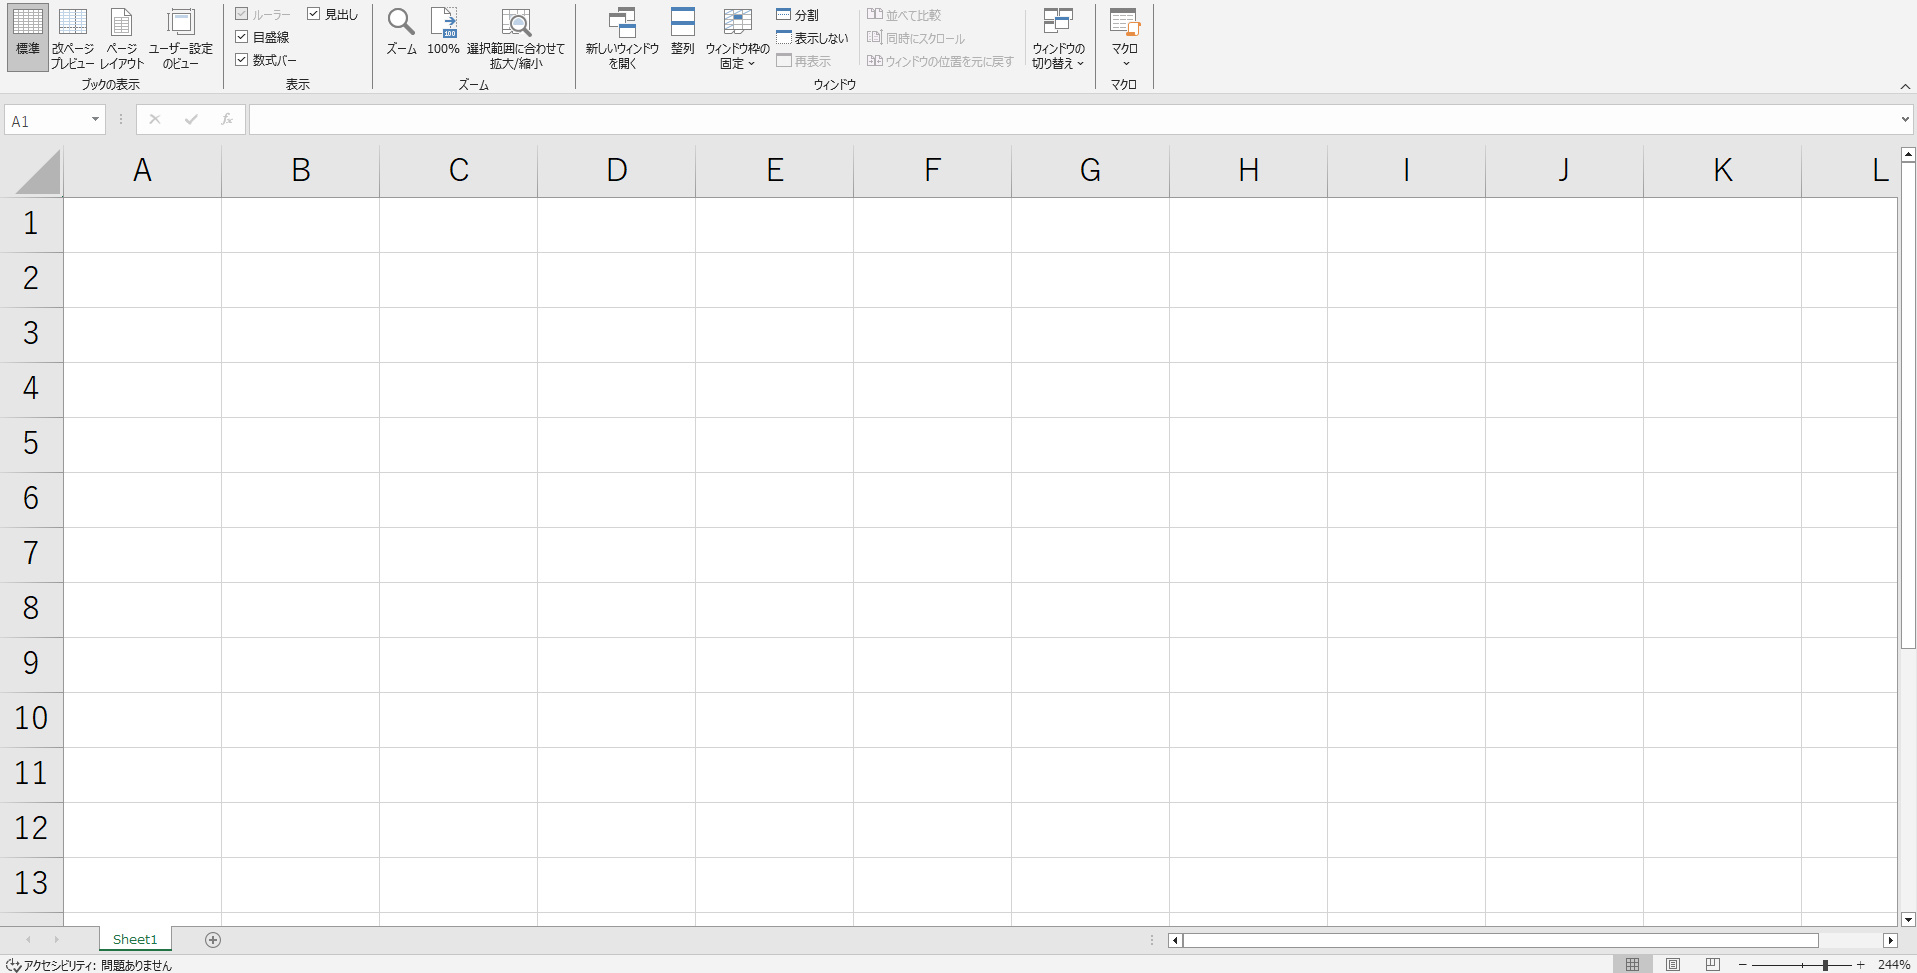The width and height of the screenshot is (1917, 973).
Task: Open the ページレイアウト view
Action: 122,38
